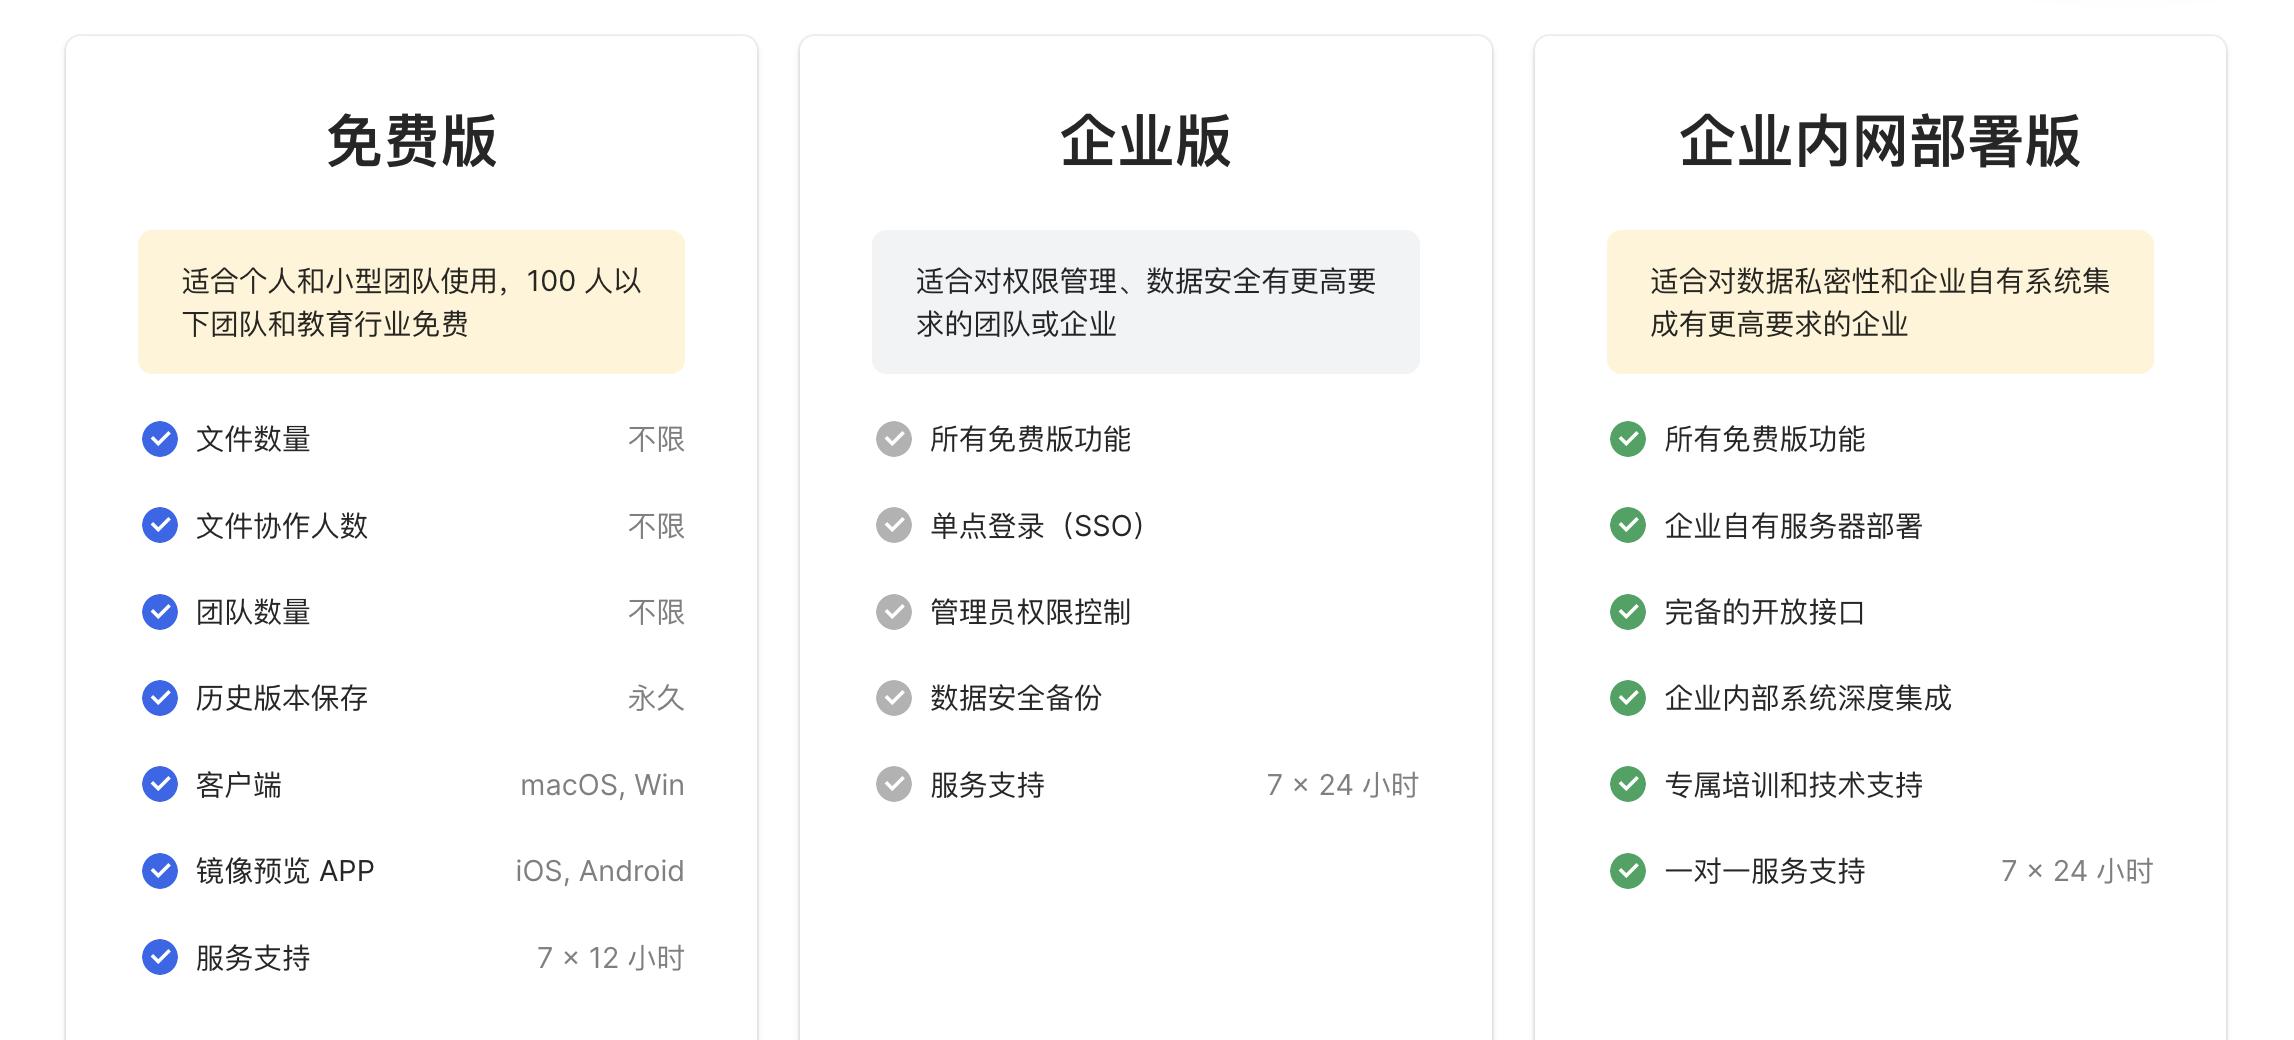Viewport: 2294px width, 1040px height.
Task: Click green checkmark beside 企业自有服务器部署
Action: (1628, 526)
